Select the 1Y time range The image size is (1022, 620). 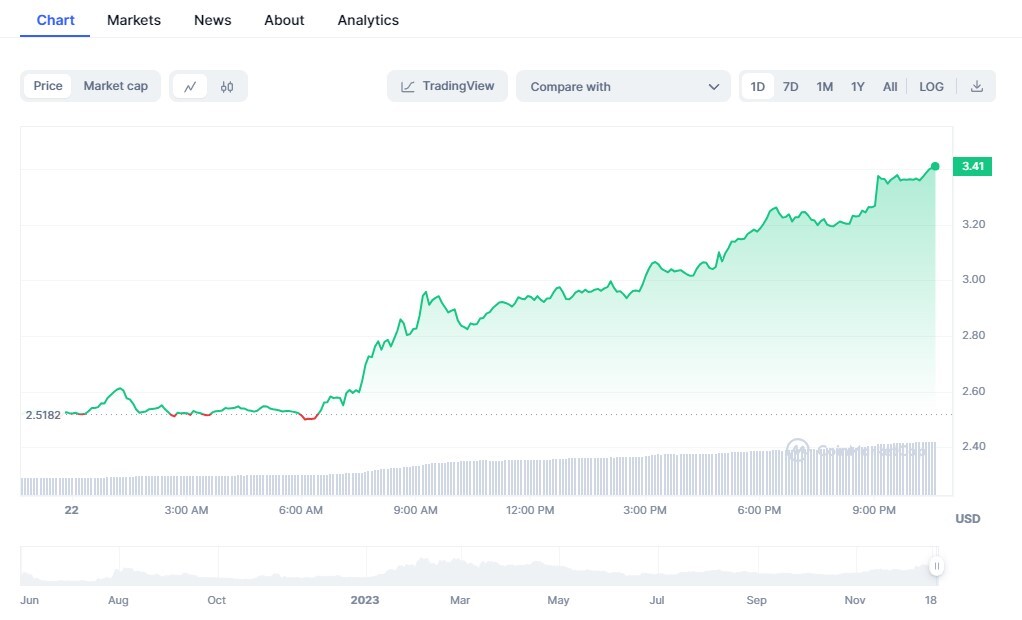858,86
